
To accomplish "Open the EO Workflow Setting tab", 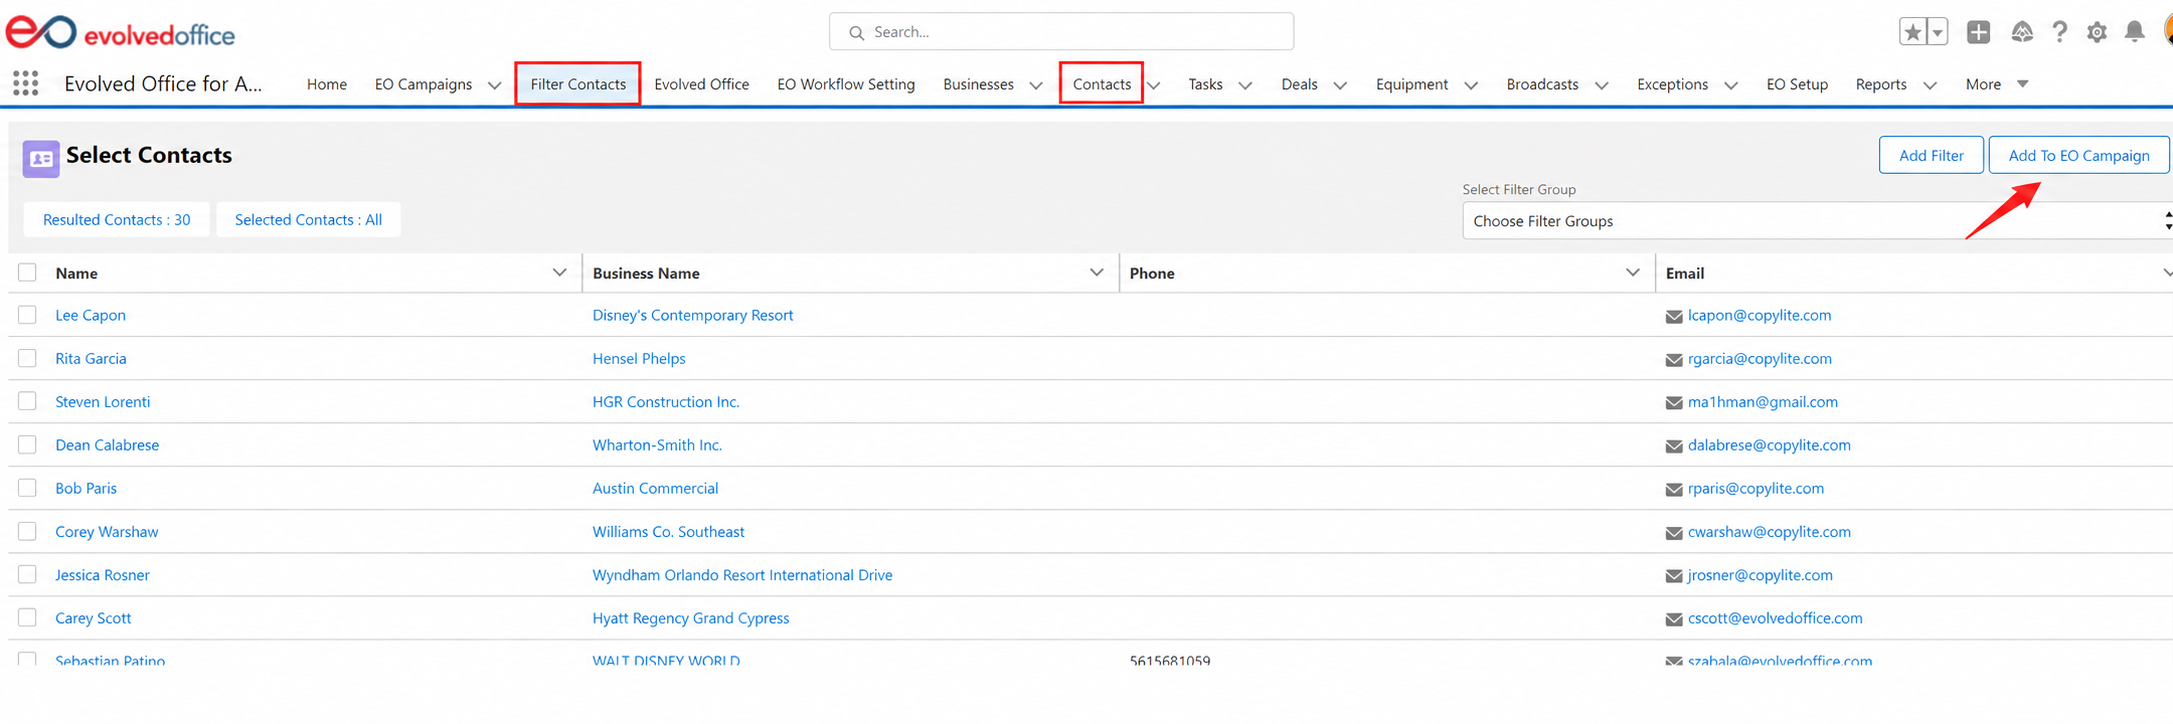I will 846,84.
